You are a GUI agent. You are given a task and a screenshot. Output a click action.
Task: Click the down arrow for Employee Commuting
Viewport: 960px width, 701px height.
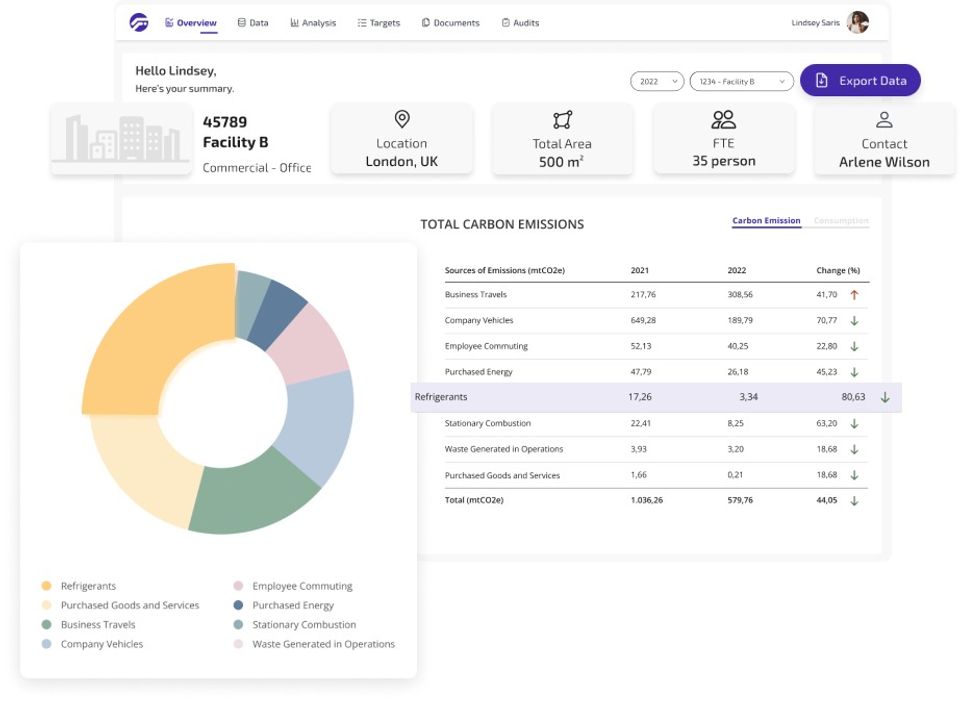[x=854, y=346]
